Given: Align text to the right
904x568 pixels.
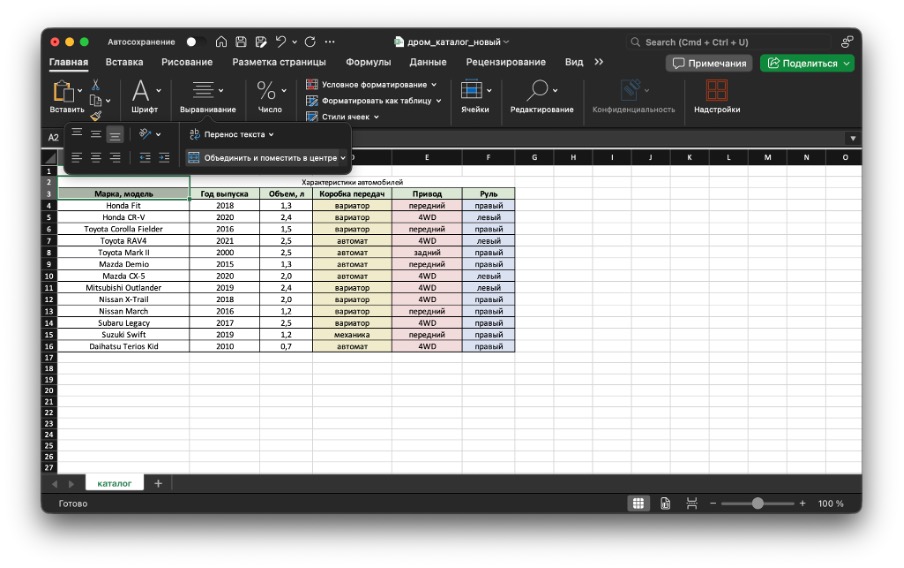Looking at the screenshot, I should point(115,157).
